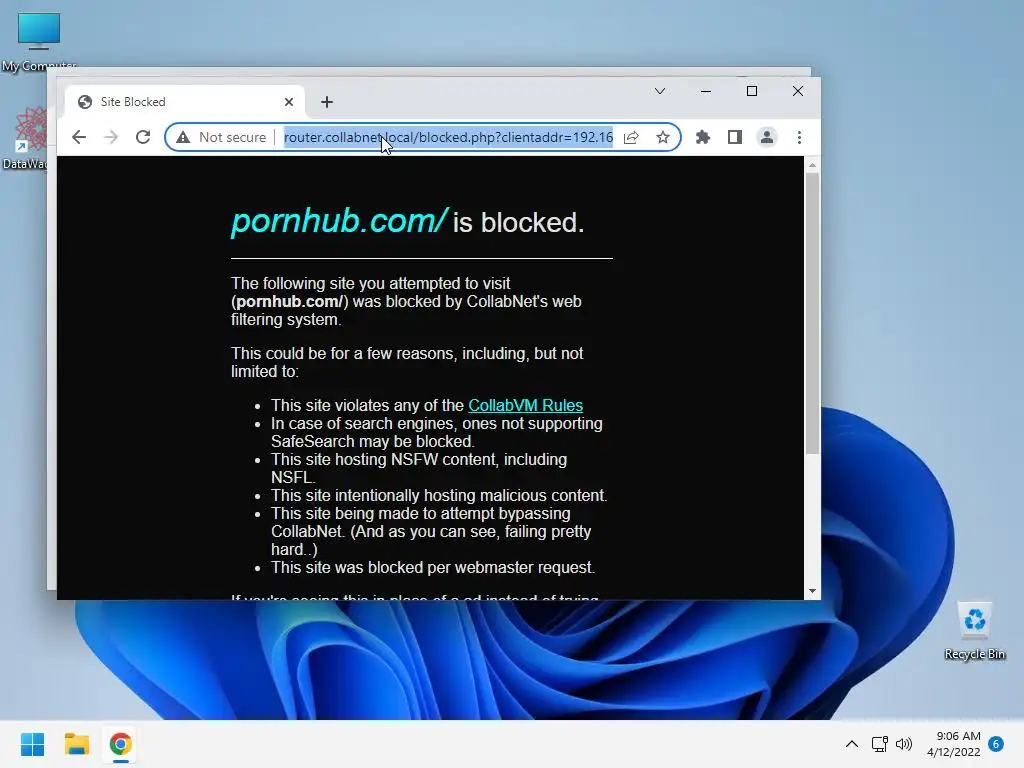
Task: Go back to the previous page
Action: click(x=79, y=137)
